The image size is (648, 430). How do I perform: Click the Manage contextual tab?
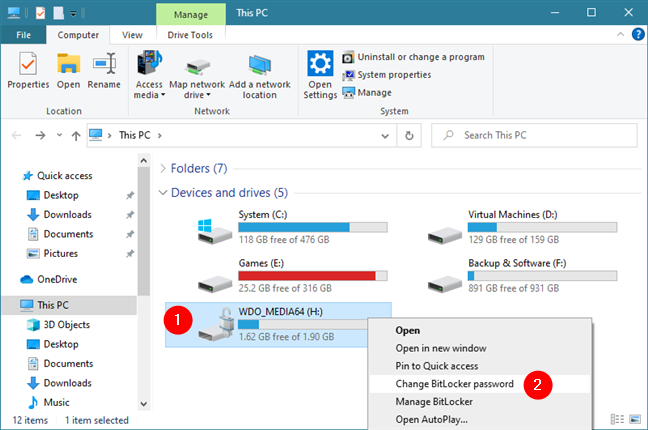click(x=191, y=14)
